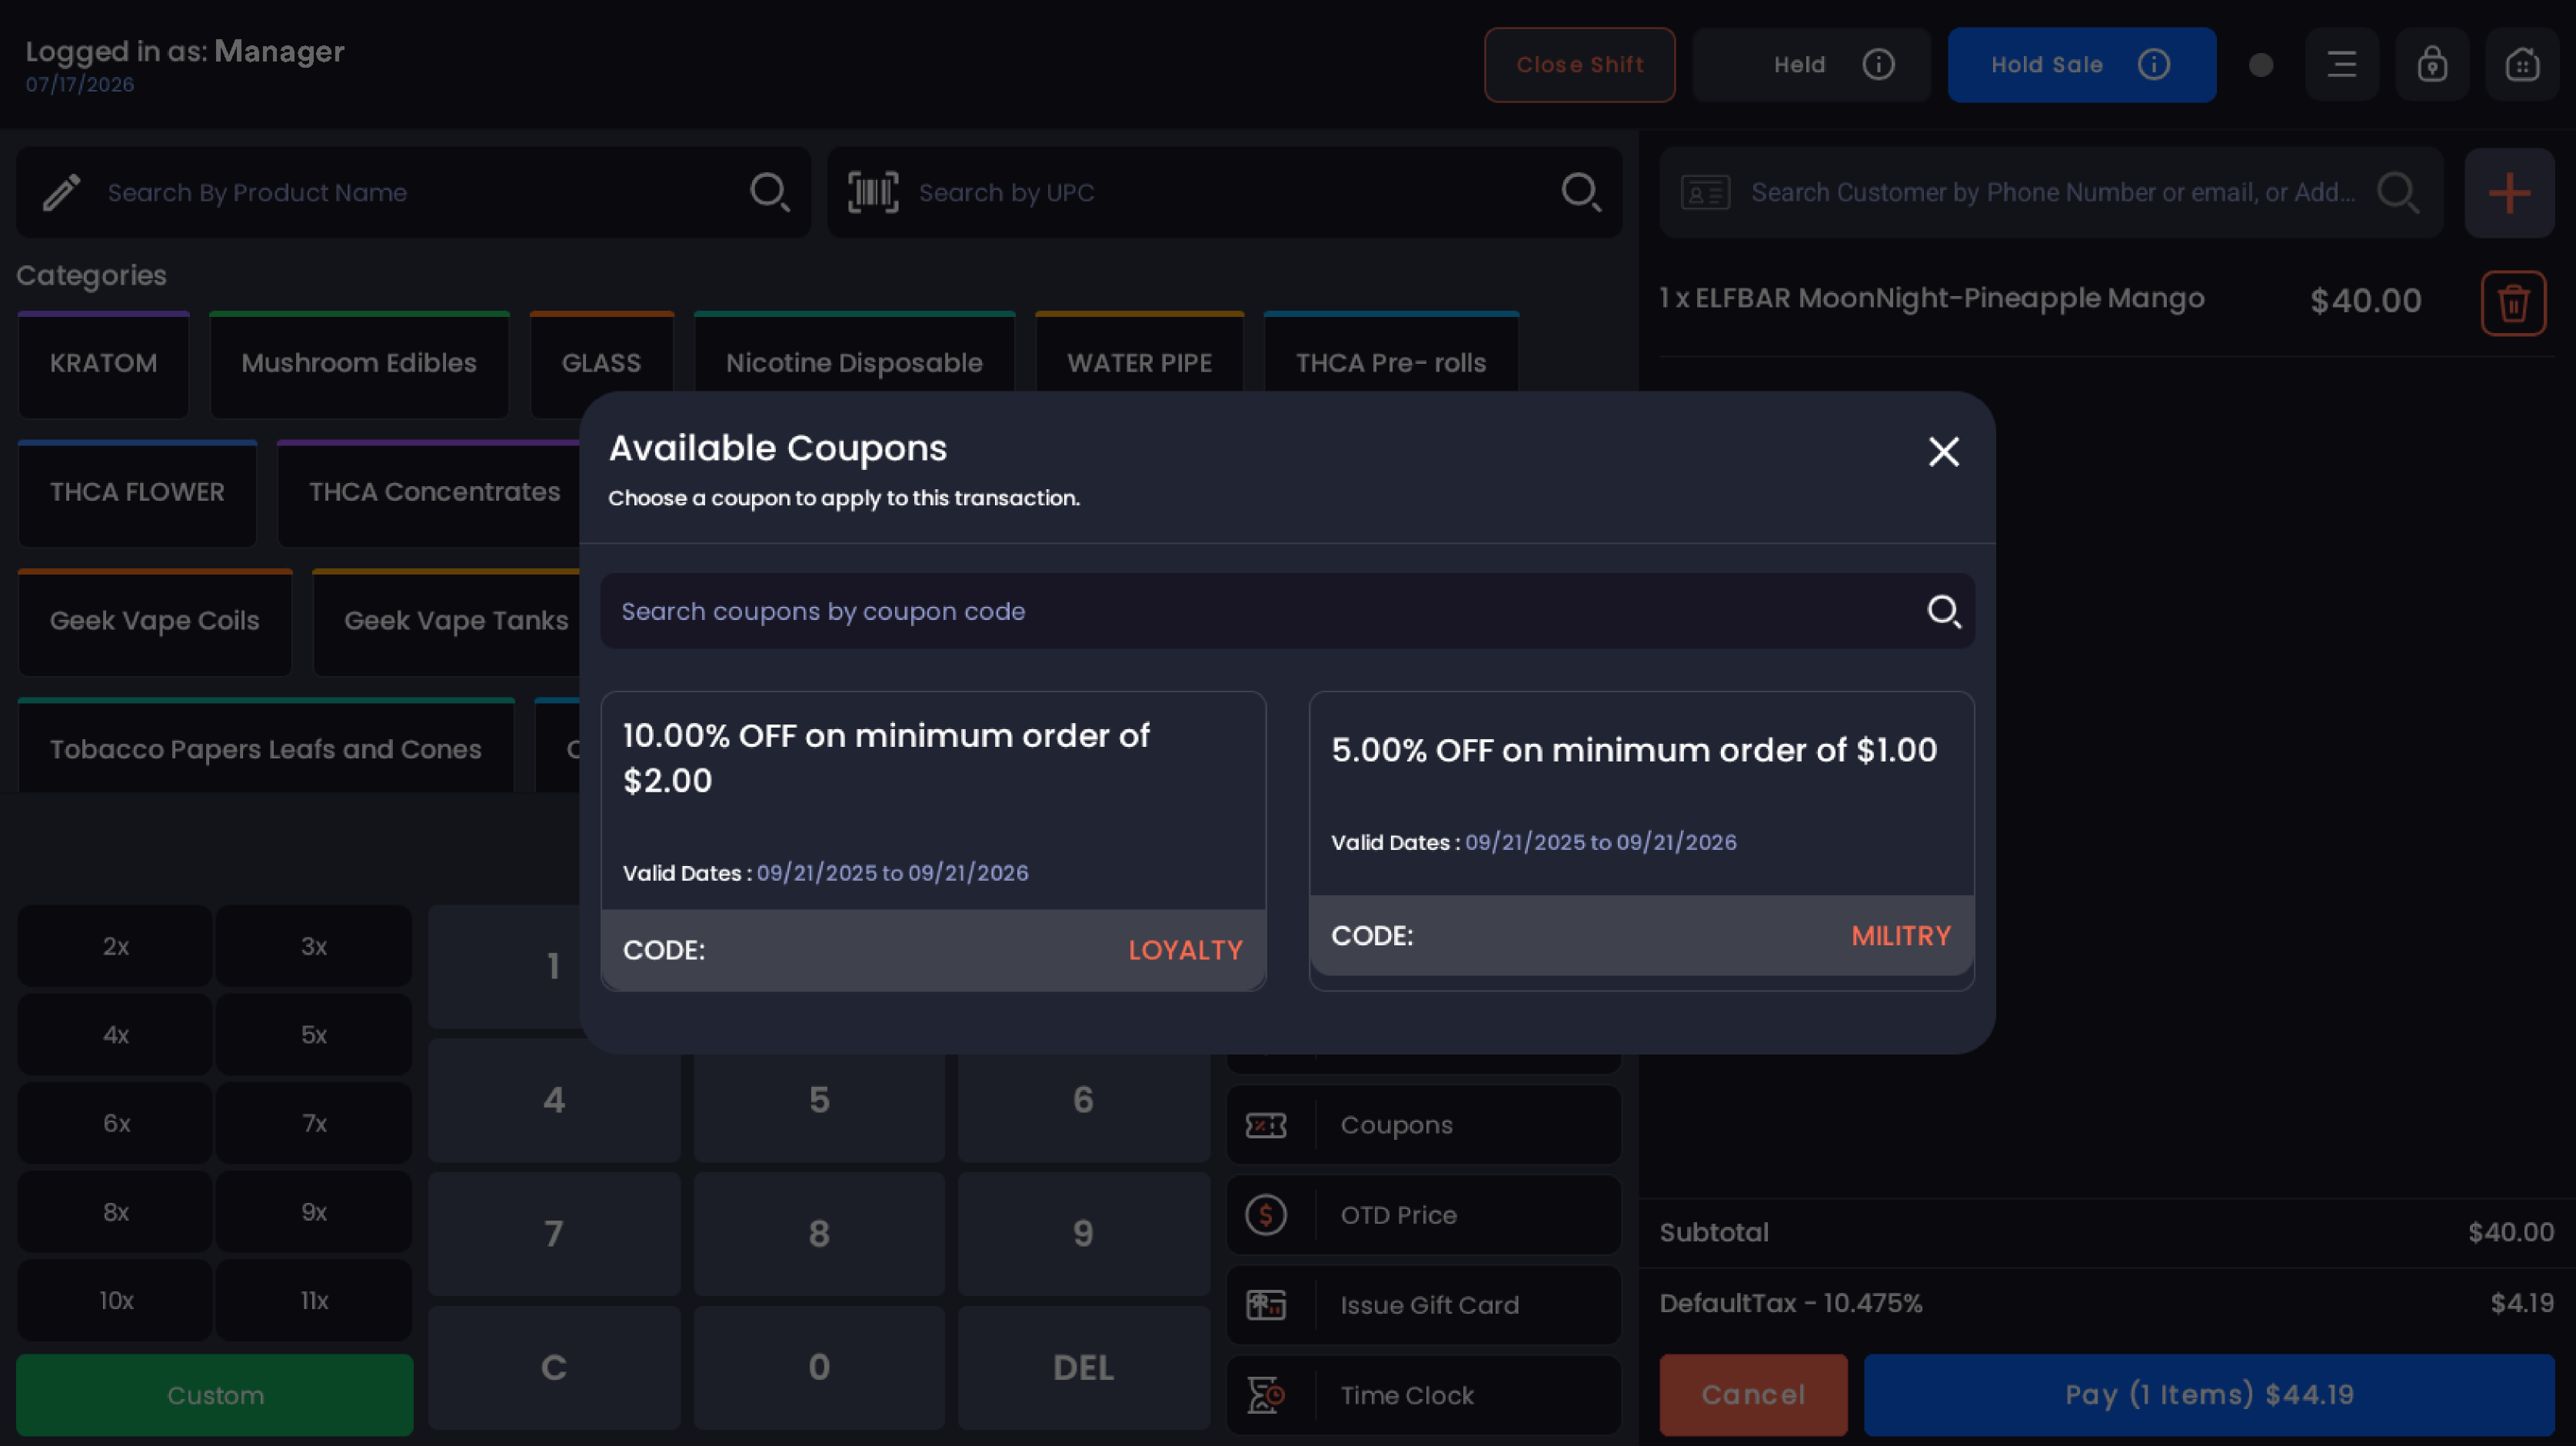Click the Issue Gift Card icon
Screen dimensions: 2576x1446
click(1266, 1305)
